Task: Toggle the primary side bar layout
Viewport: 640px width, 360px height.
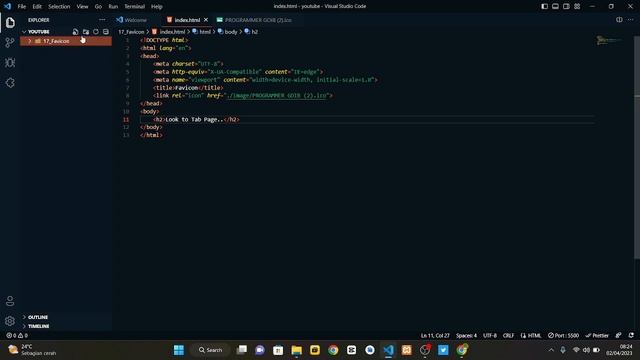Action: coord(544,6)
